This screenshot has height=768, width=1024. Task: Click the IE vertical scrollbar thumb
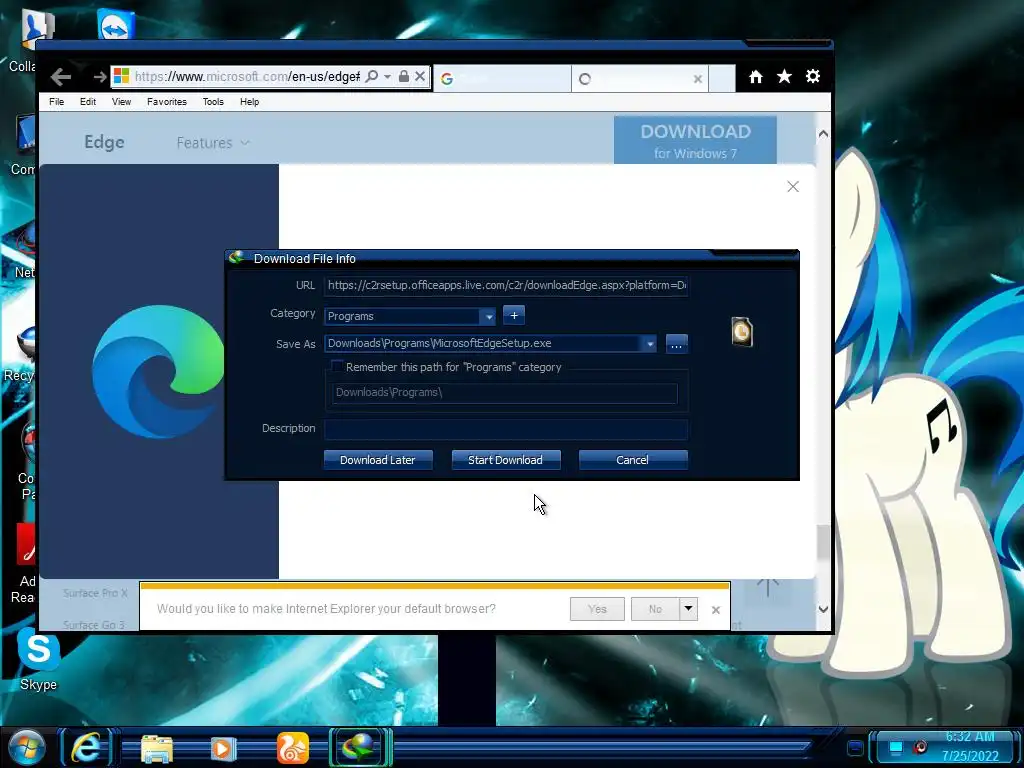tap(823, 541)
